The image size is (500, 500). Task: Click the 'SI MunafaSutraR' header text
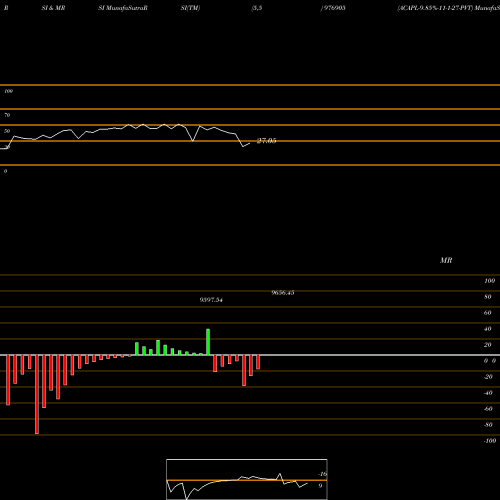click(x=123, y=8)
